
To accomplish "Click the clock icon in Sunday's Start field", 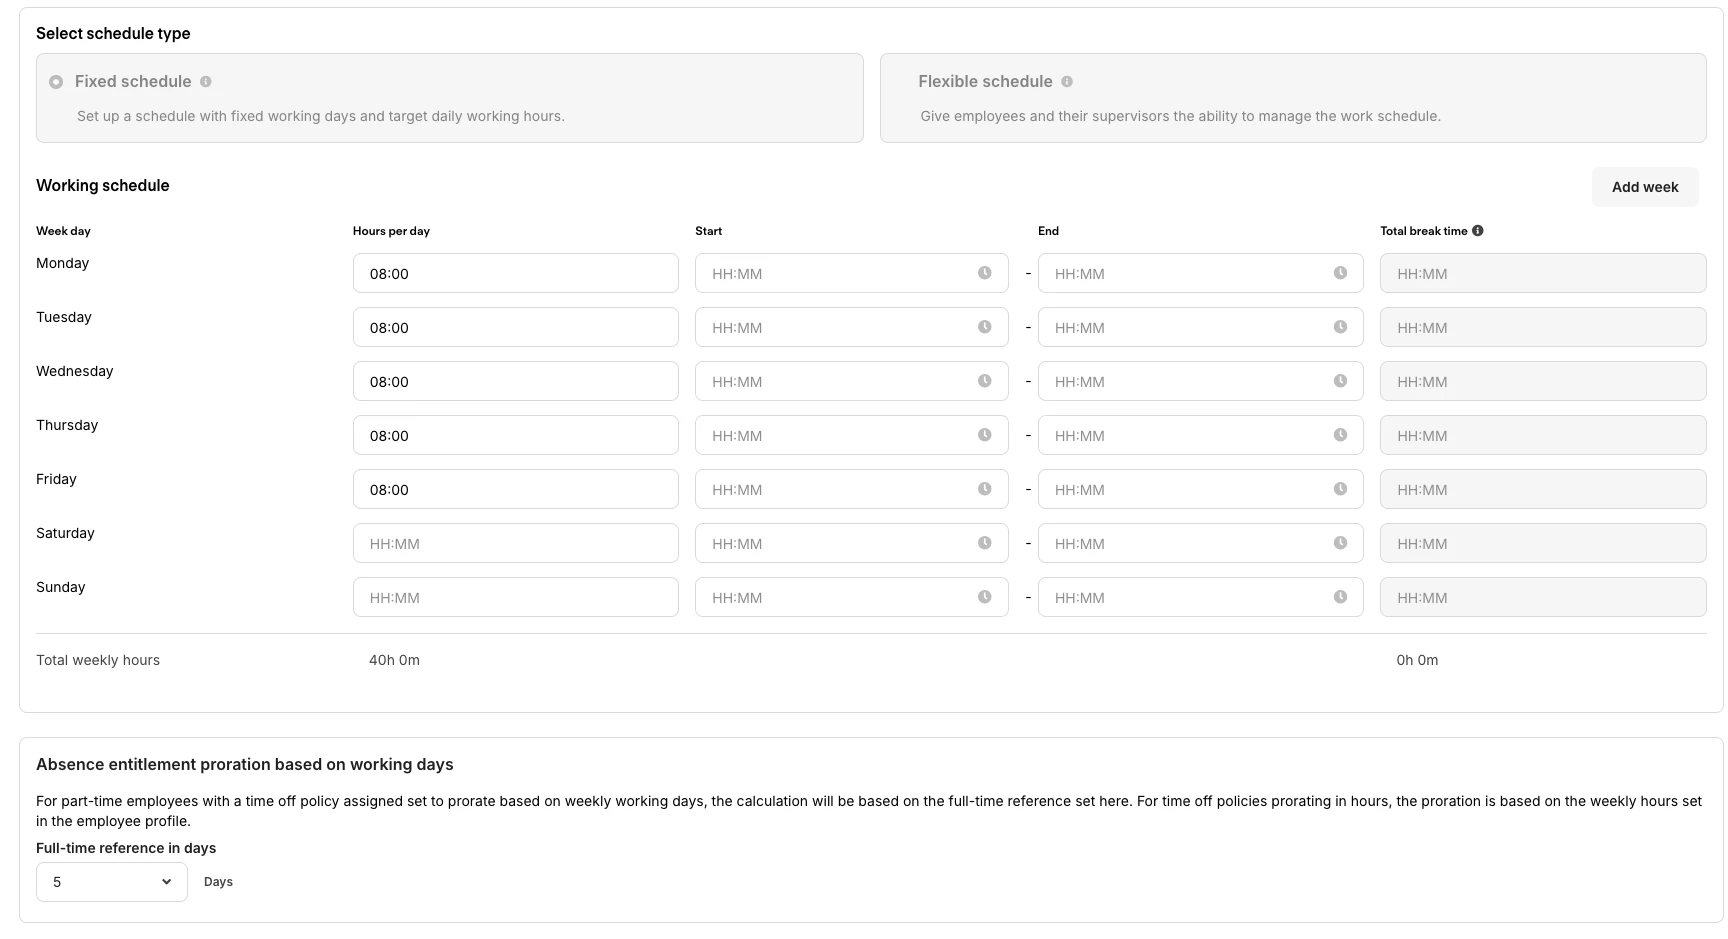I will click(984, 597).
